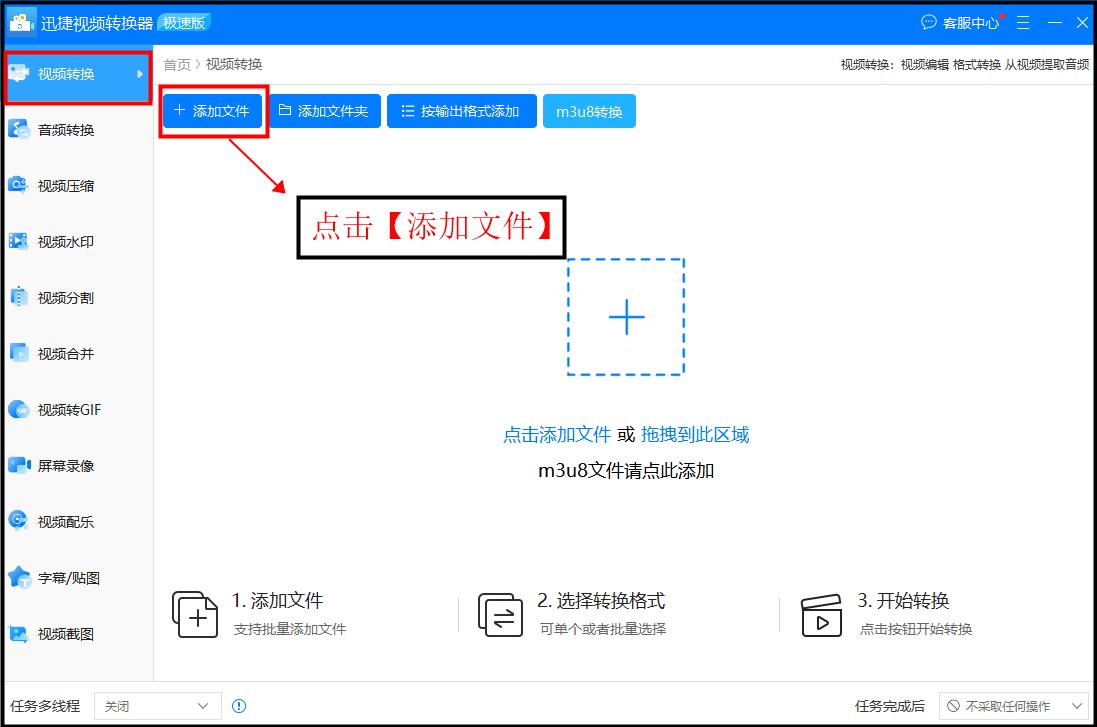Open the hamburger menu beside minimize

(1022, 22)
